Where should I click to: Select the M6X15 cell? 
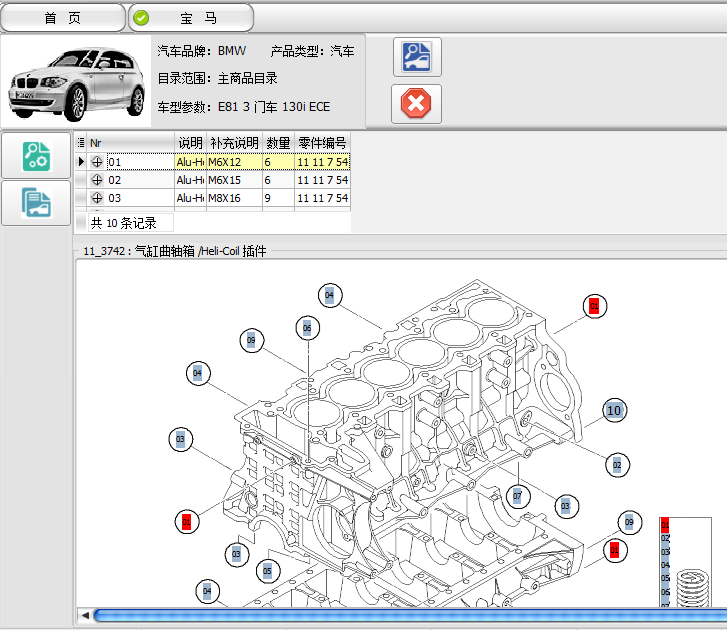pyautogui.click(x=234, y=180)
